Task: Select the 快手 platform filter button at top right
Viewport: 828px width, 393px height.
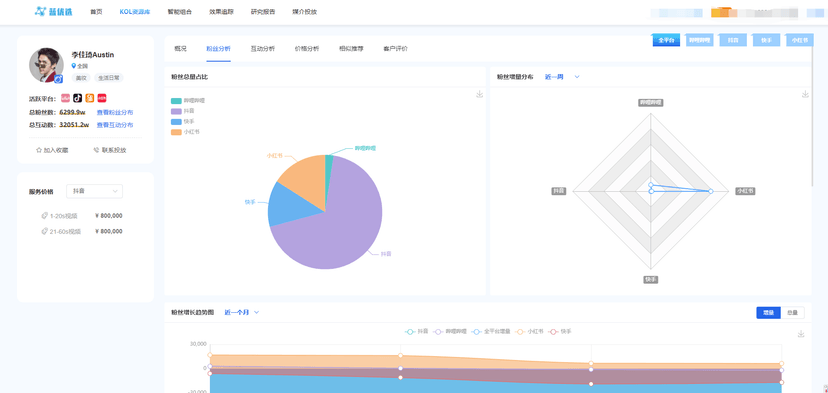Action: [767, 40]
